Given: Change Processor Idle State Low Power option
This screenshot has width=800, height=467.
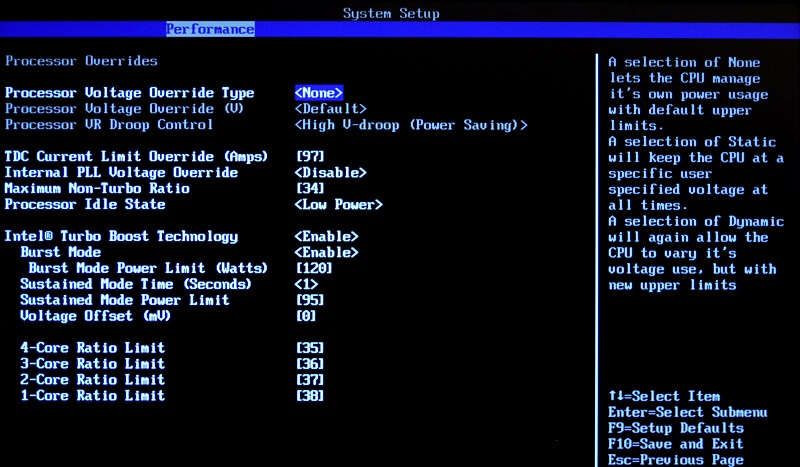Looking at the screenshot, I should click(x=338, y=205).
